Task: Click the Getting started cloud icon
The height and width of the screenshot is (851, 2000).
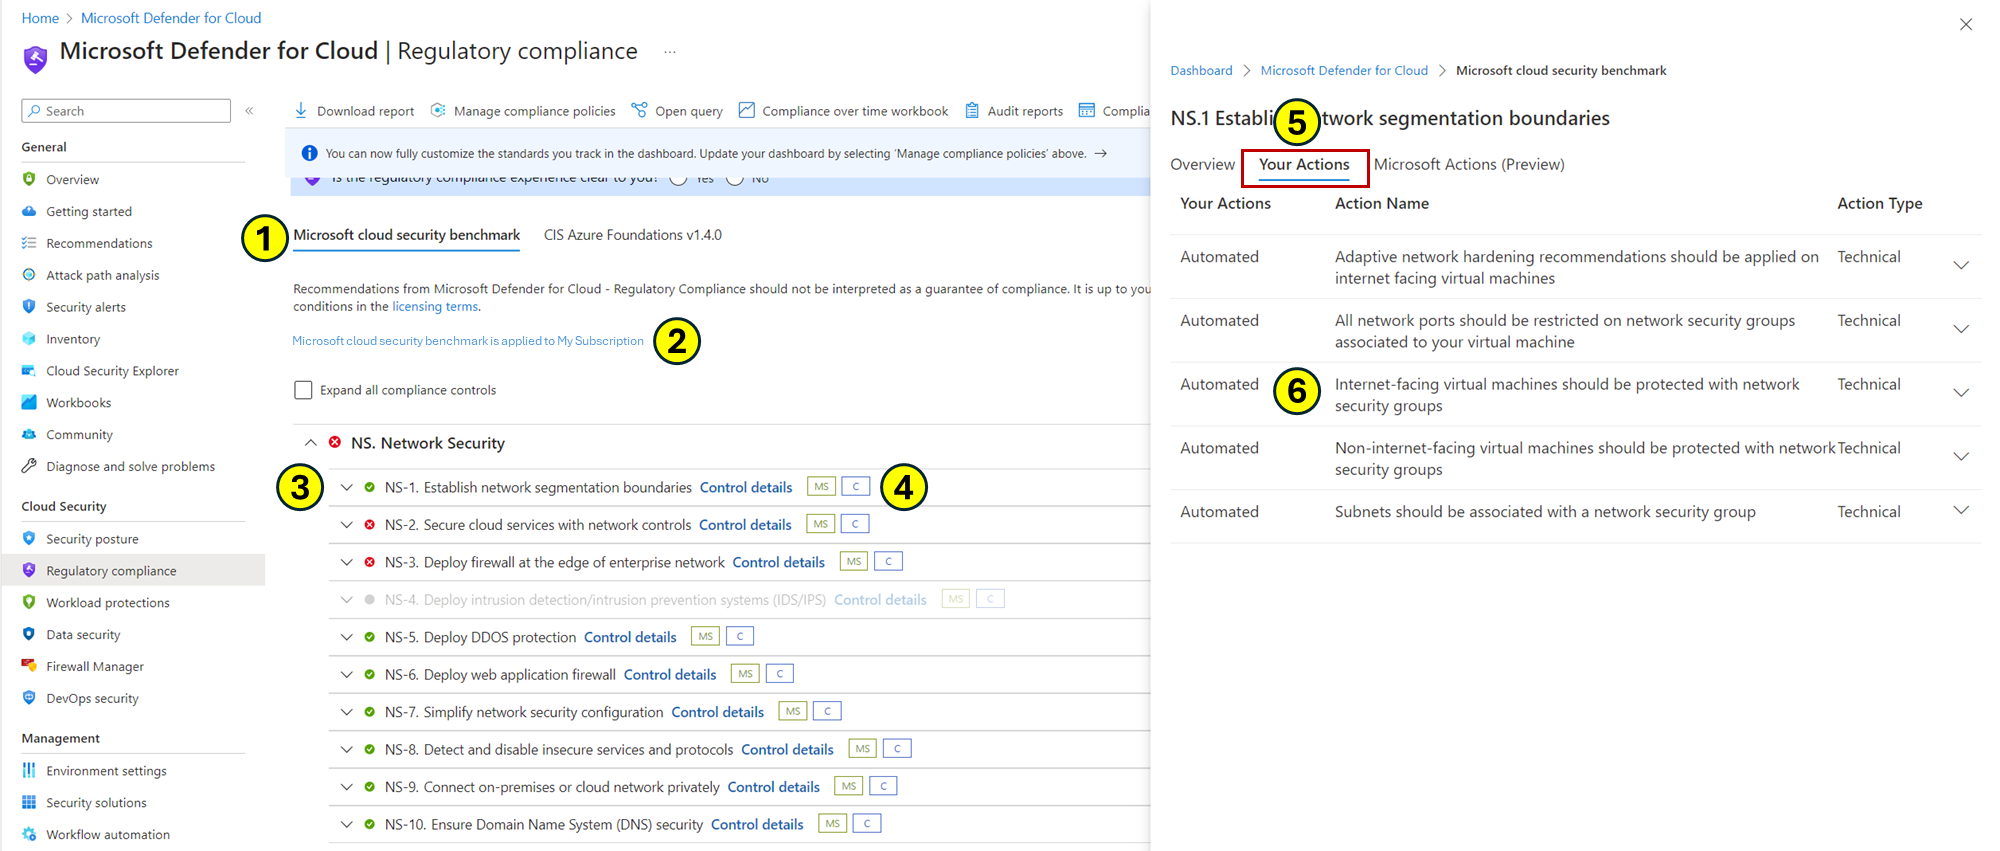Action: (x=29, y=211)
